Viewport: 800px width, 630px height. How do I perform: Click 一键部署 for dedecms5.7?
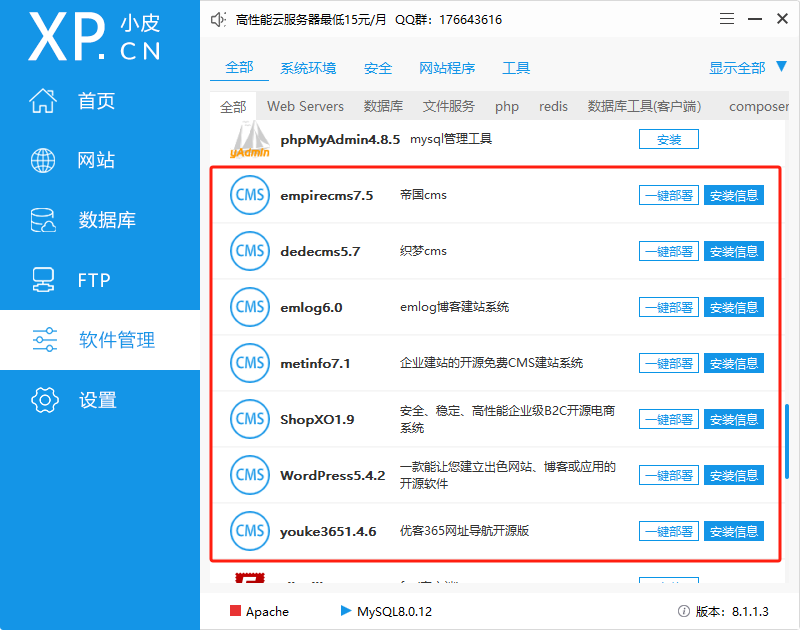point(668,251)
